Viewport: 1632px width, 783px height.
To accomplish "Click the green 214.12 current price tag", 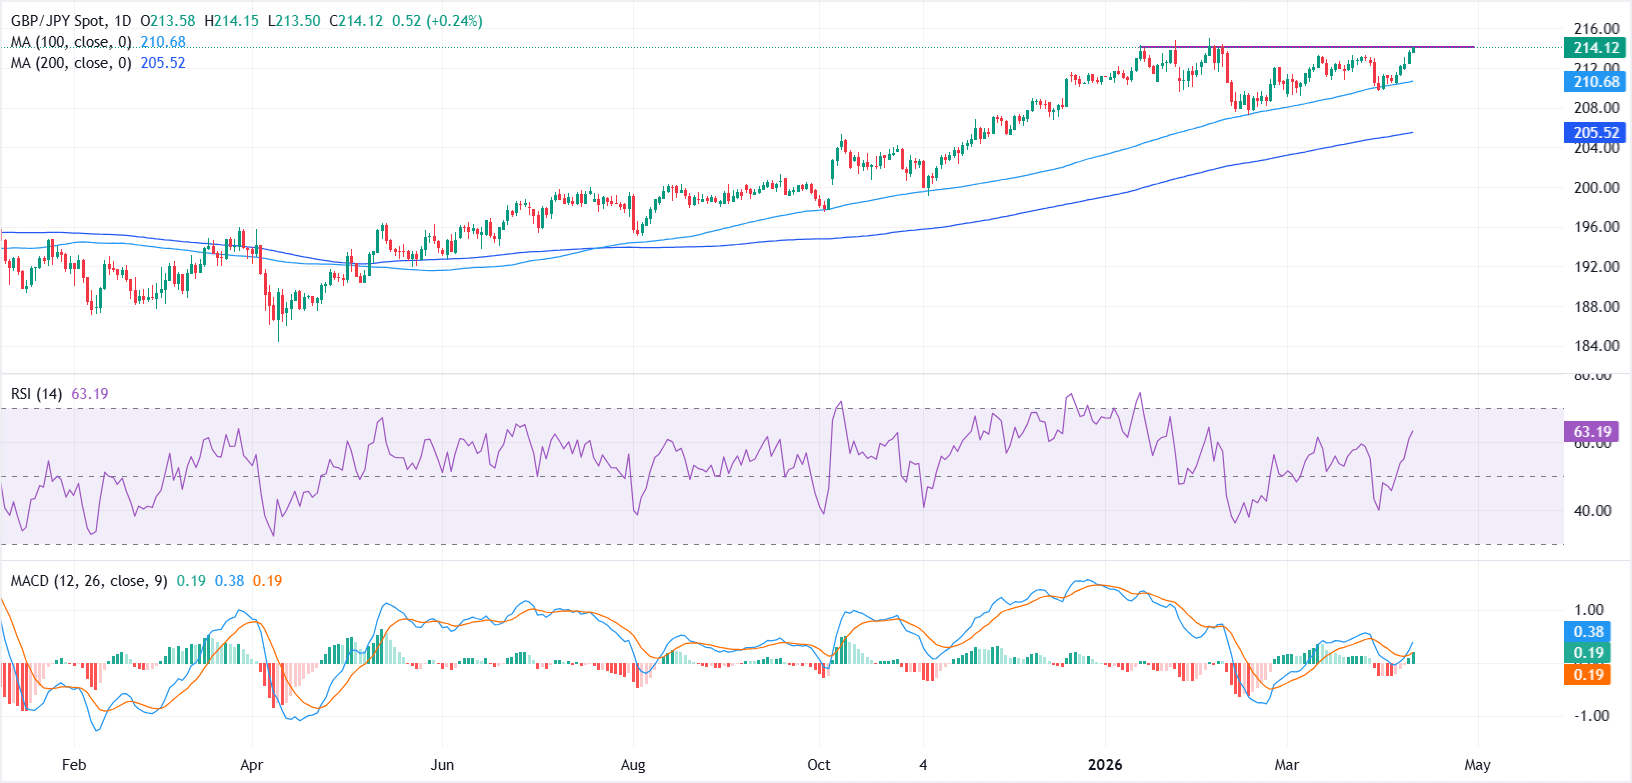I will pos(1595,48).
